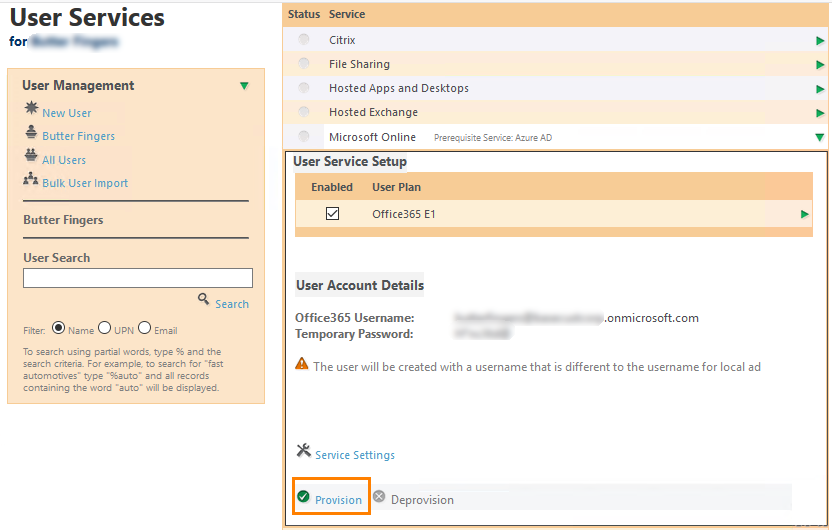The height and width of the screenshot is (530, 832).
Task: Click the Deprovision text
Action: [x=422, y=500]
